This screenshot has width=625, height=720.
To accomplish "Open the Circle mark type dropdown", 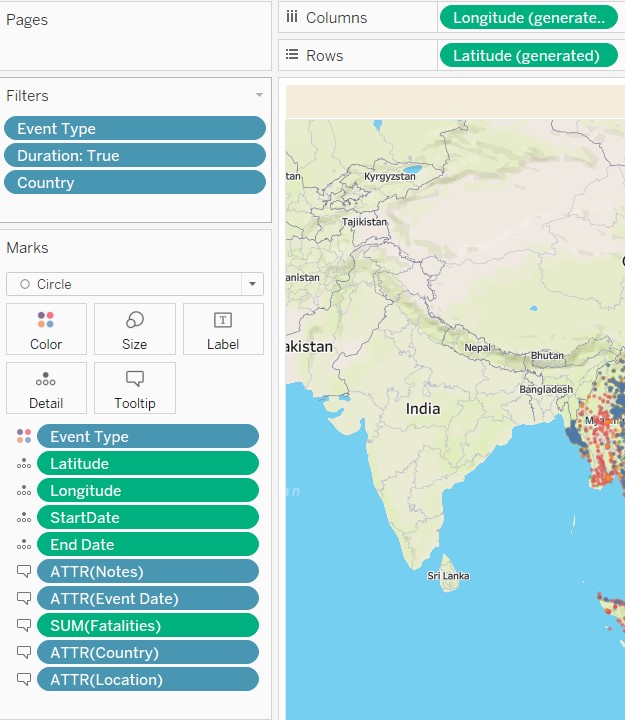I will pyautogui.click(x=135, y=284).
